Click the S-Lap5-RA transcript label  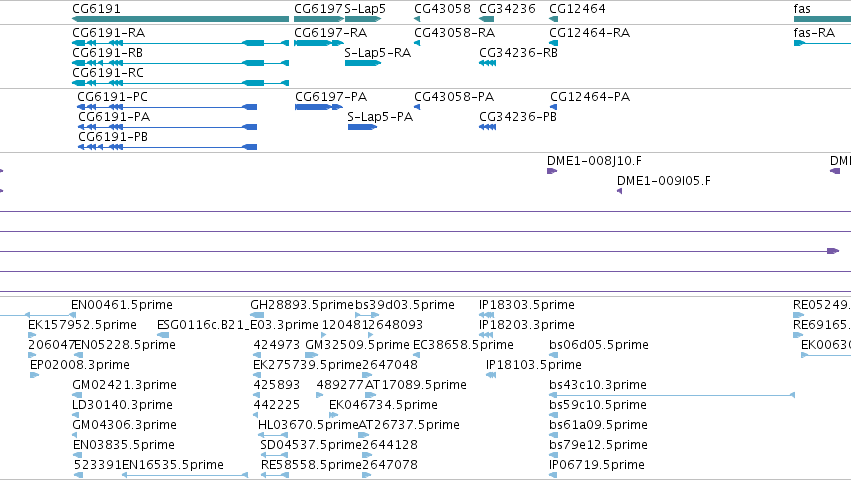click(378, 53)
